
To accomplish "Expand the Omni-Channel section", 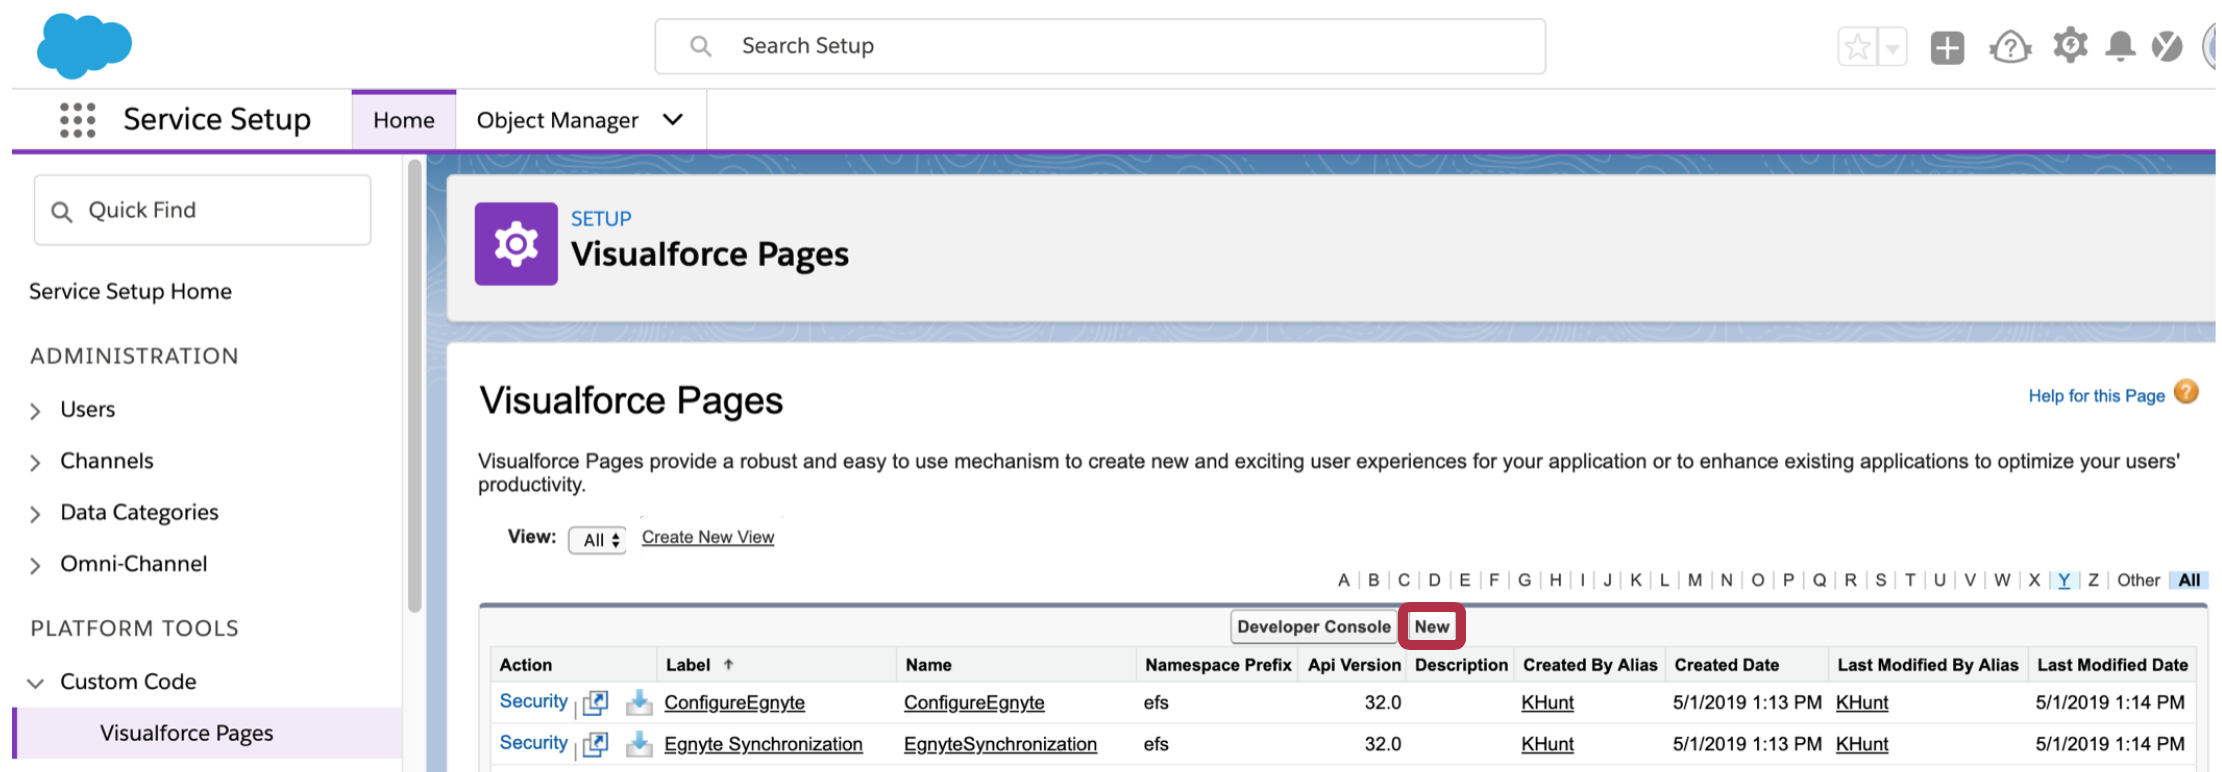I will pos(36,565).
